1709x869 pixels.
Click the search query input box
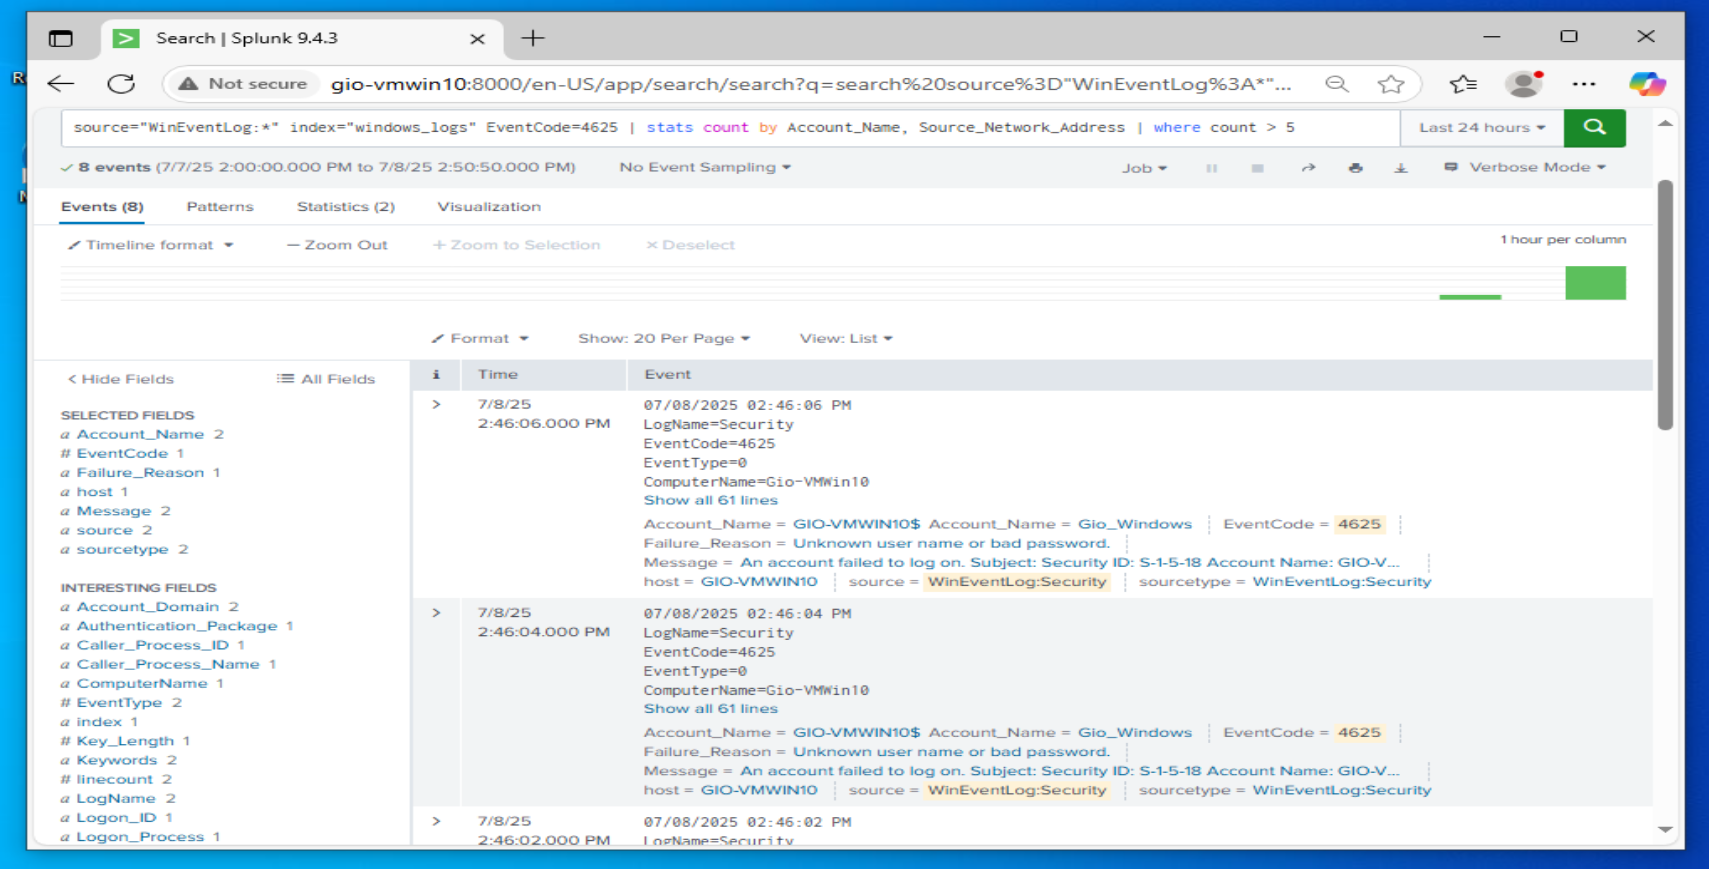point(730,128)
